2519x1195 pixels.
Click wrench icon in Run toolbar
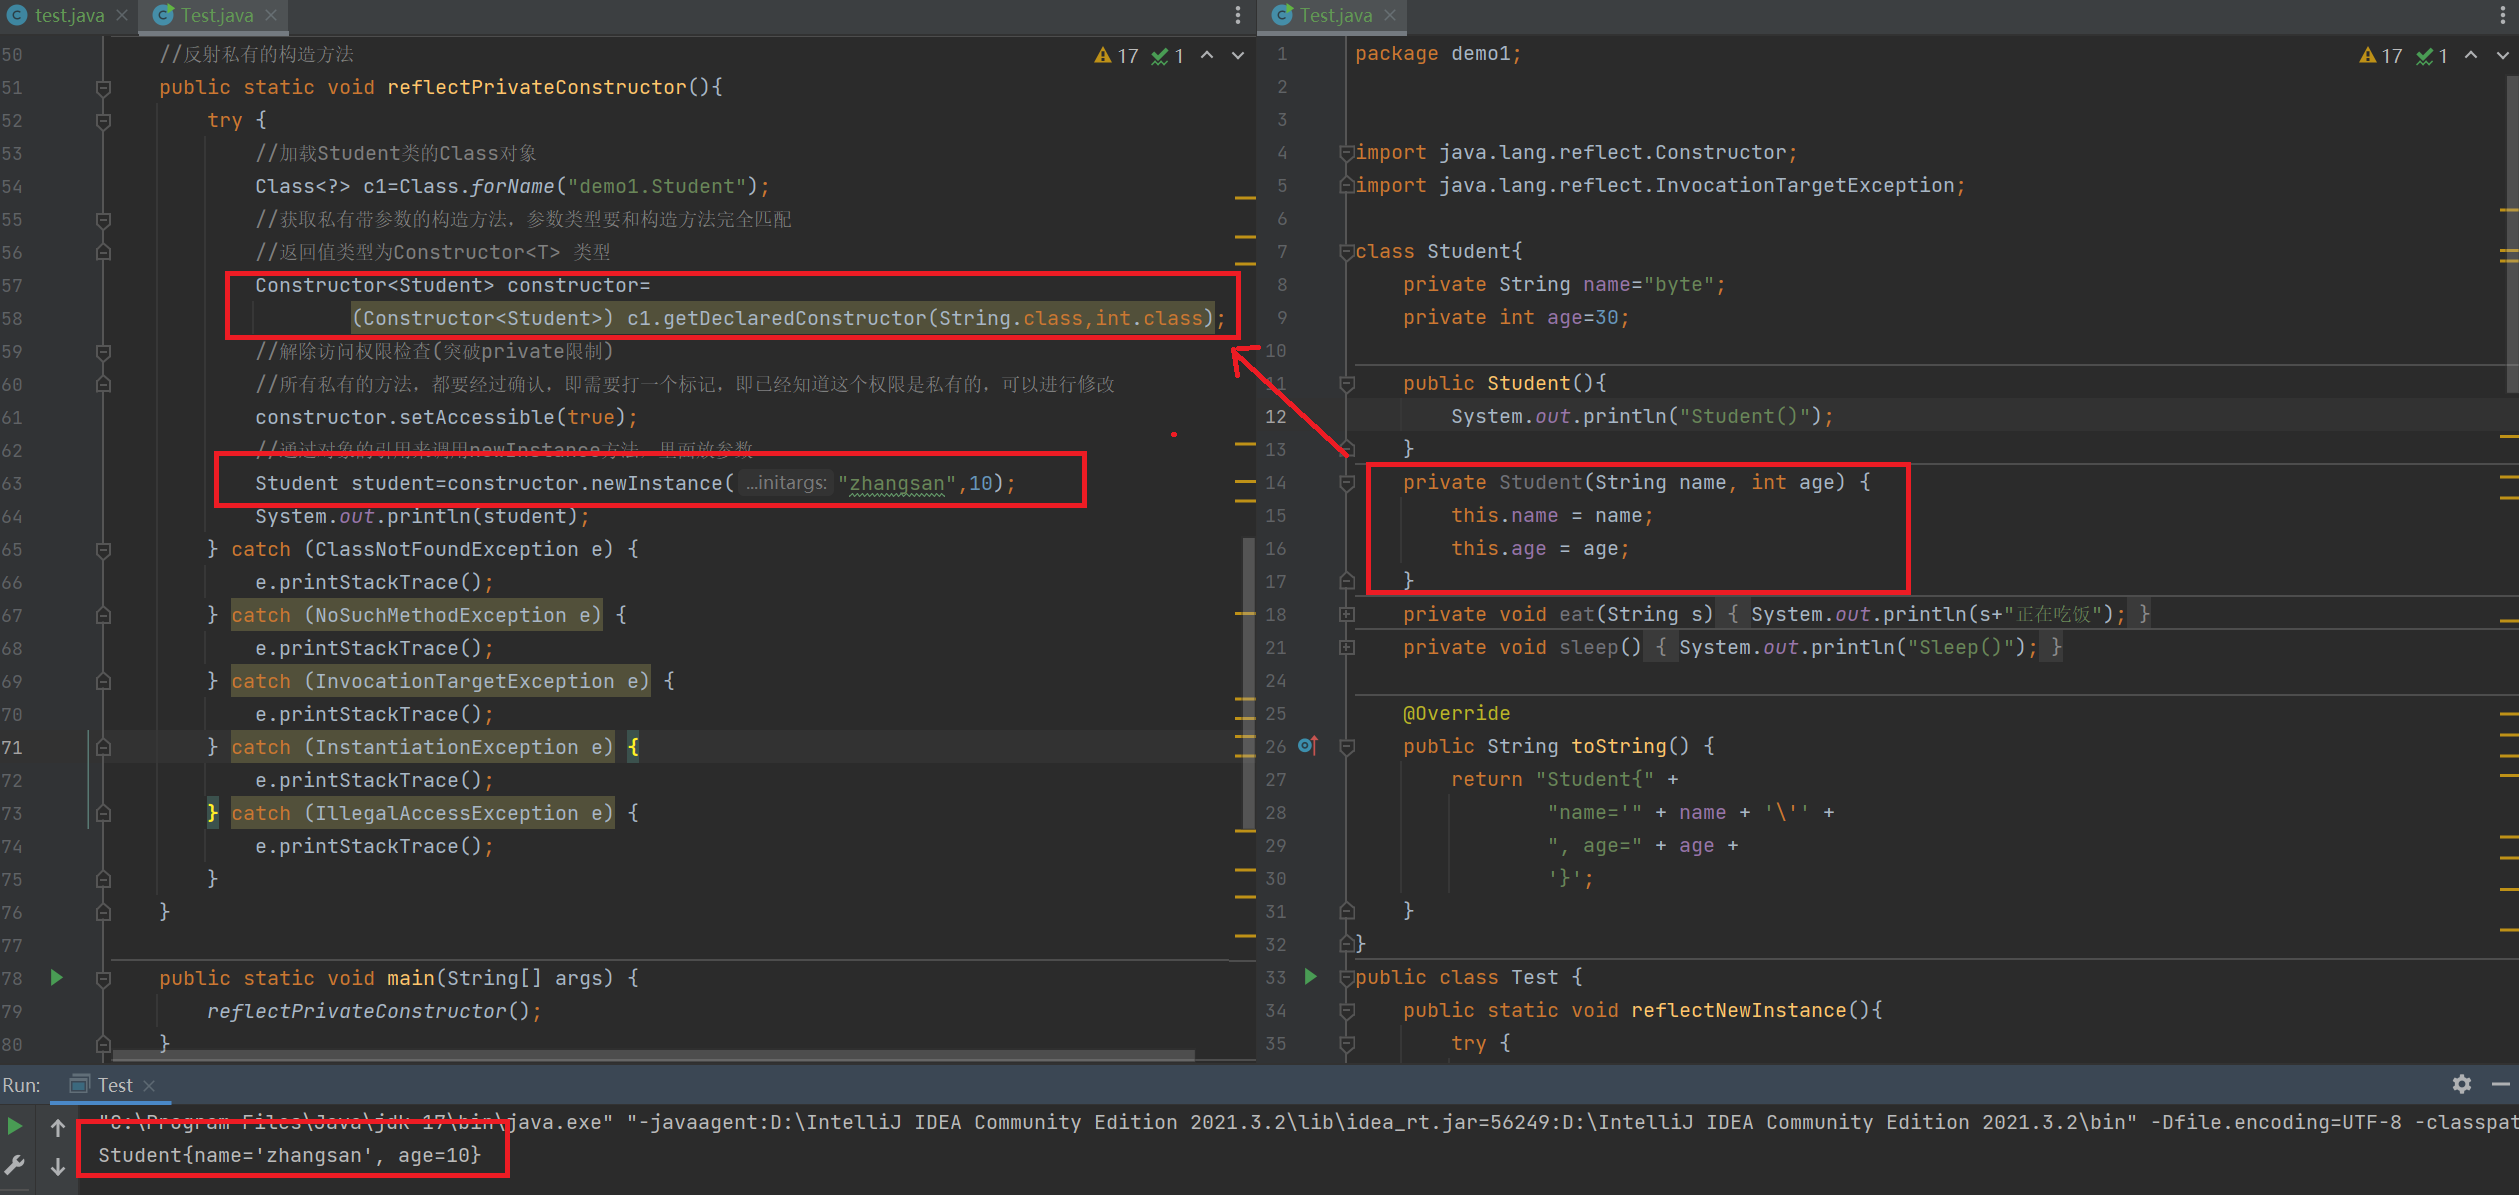(x=15, y=1165)
